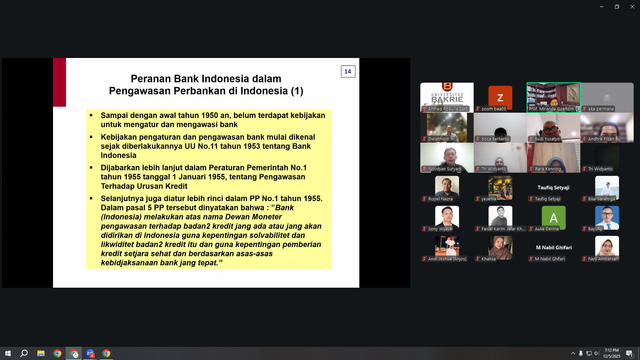The image size is (640, 360).
Task: Select yeselia's profile picture tile
Action: tap(500, 188)
